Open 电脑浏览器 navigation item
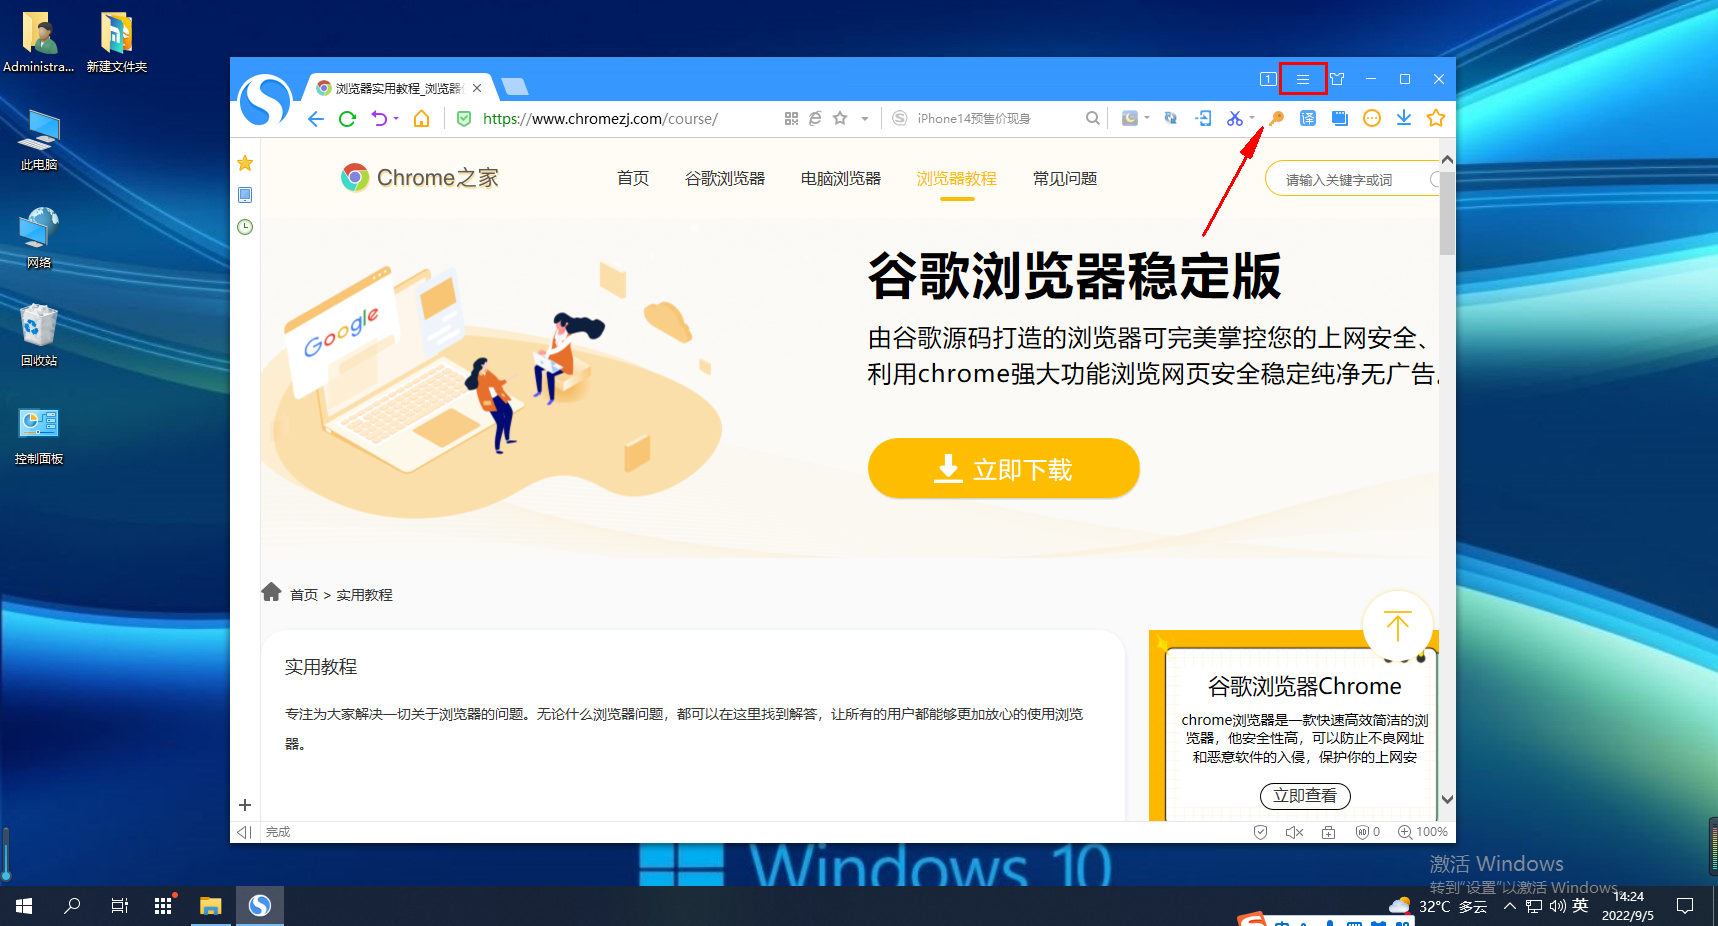 (x=841, y=178)
